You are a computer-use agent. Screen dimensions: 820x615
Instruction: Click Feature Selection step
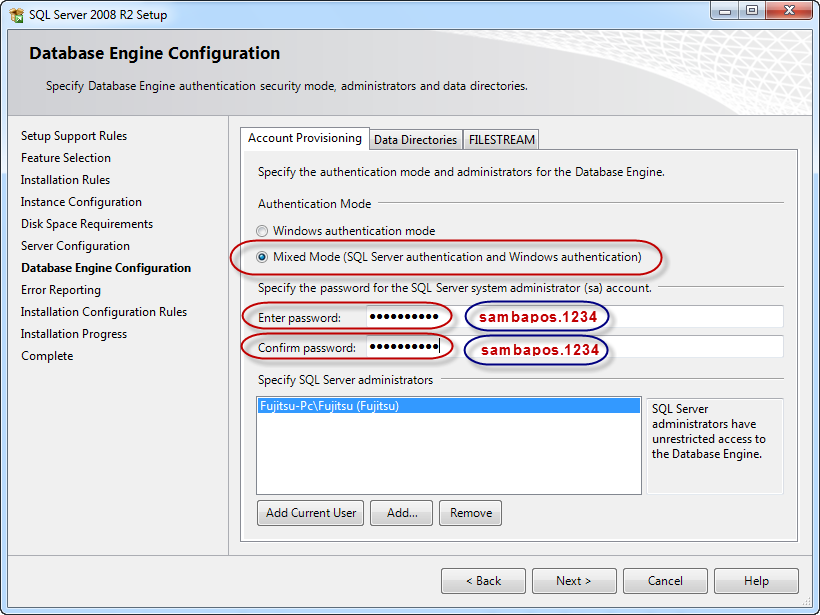tap(66, 158)
